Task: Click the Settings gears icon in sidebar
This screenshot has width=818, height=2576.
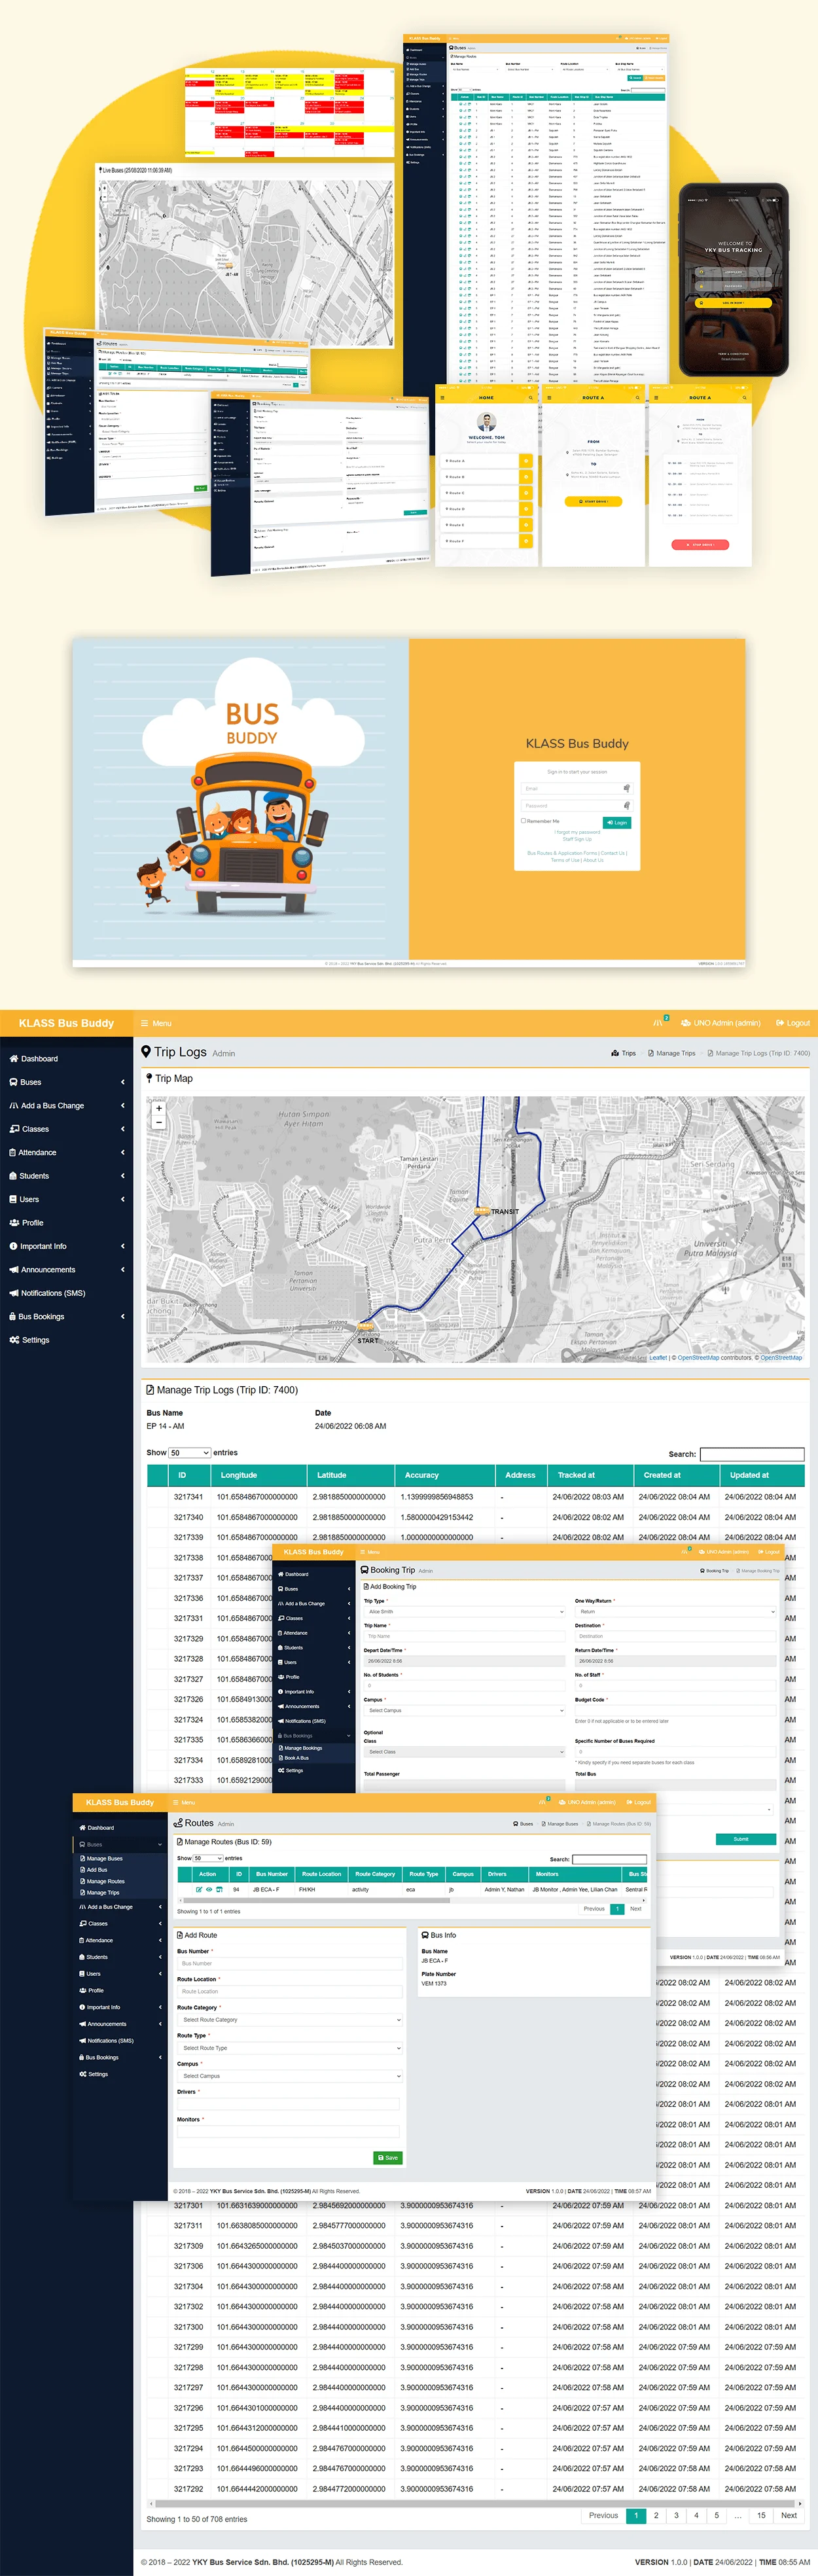Action: (14, 1340)
